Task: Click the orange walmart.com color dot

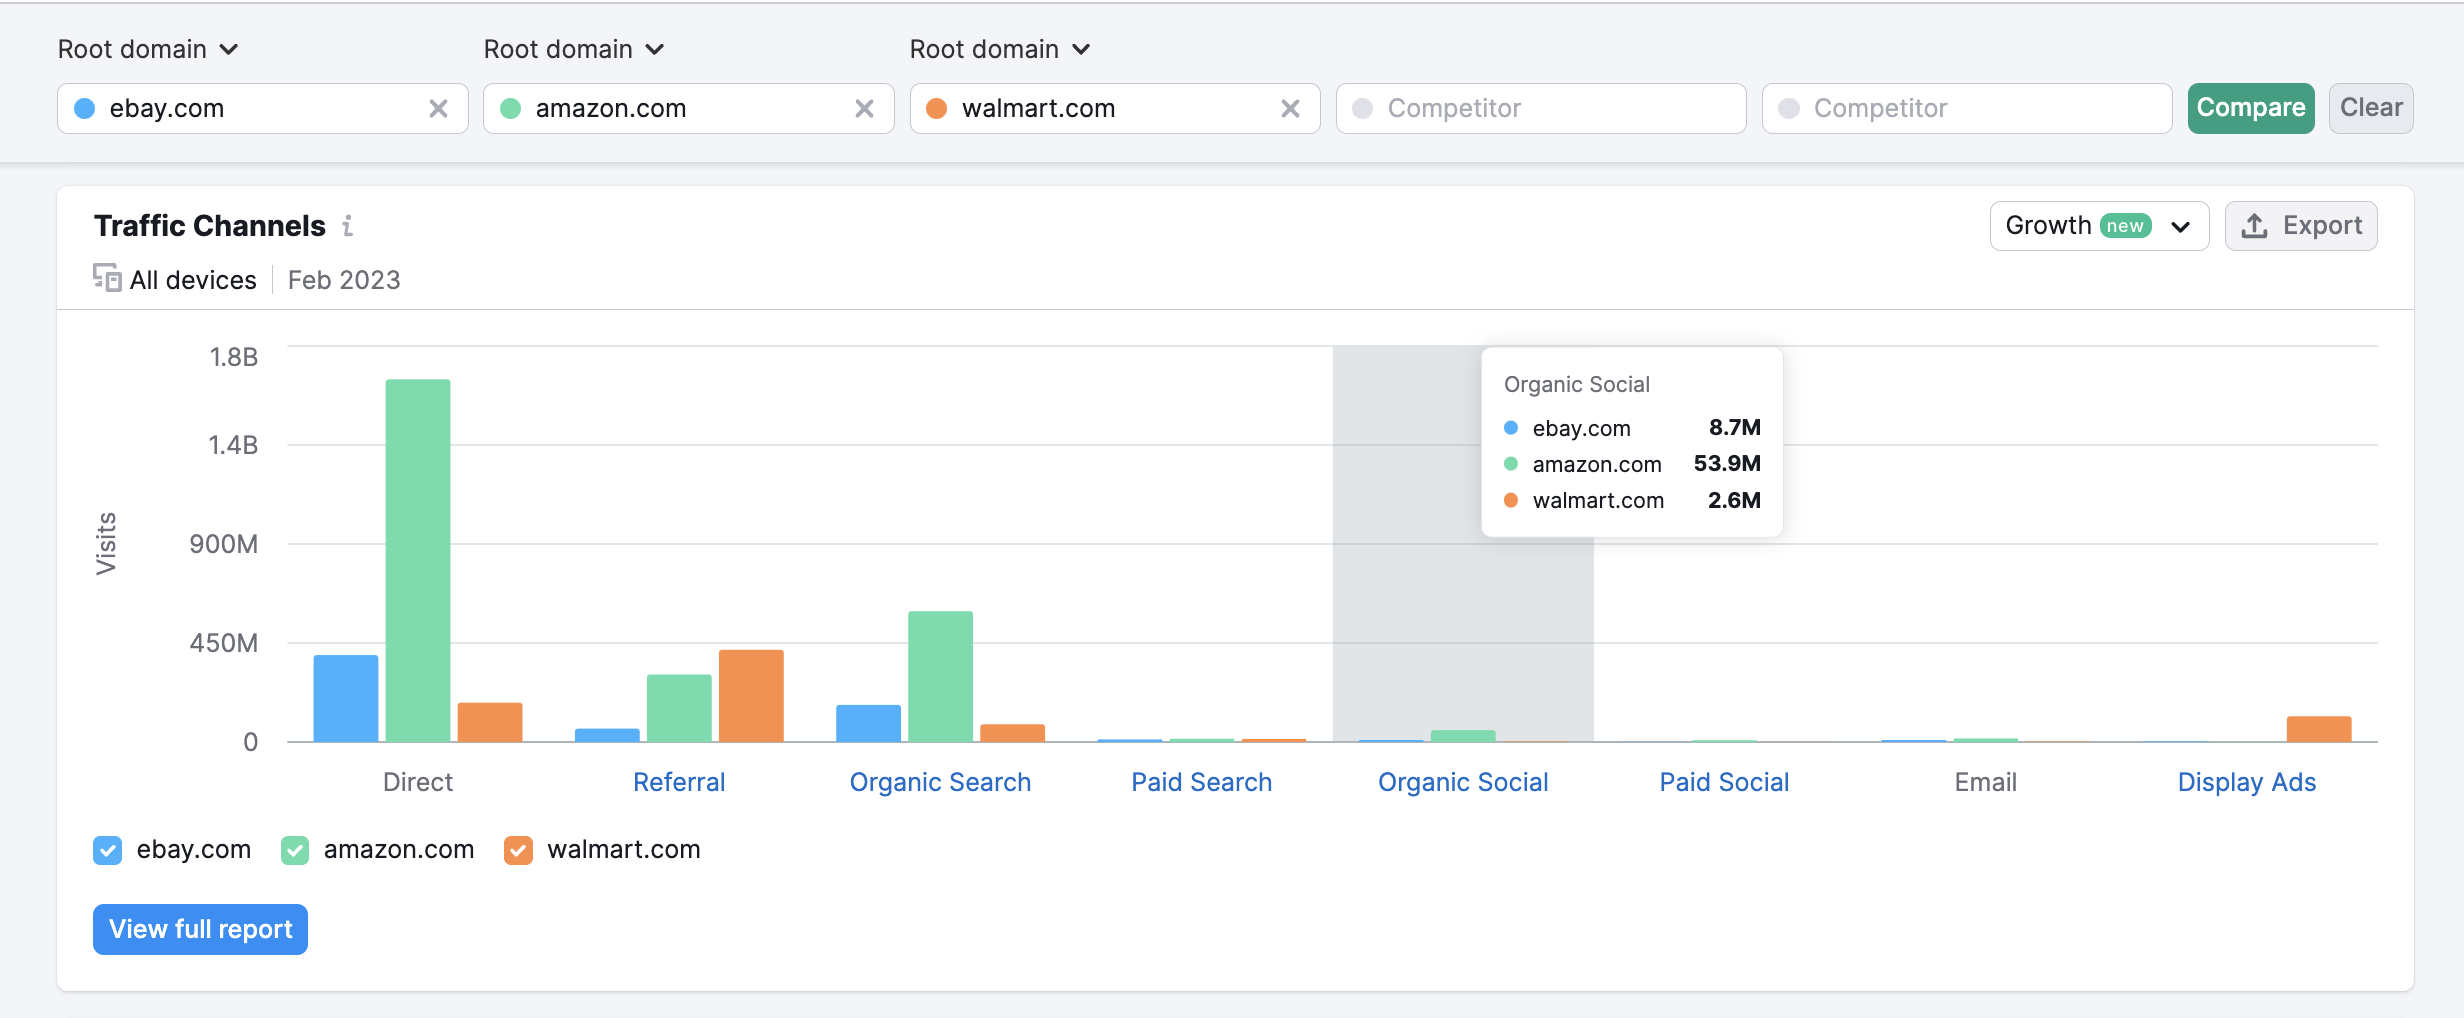Action: [937, 108]
